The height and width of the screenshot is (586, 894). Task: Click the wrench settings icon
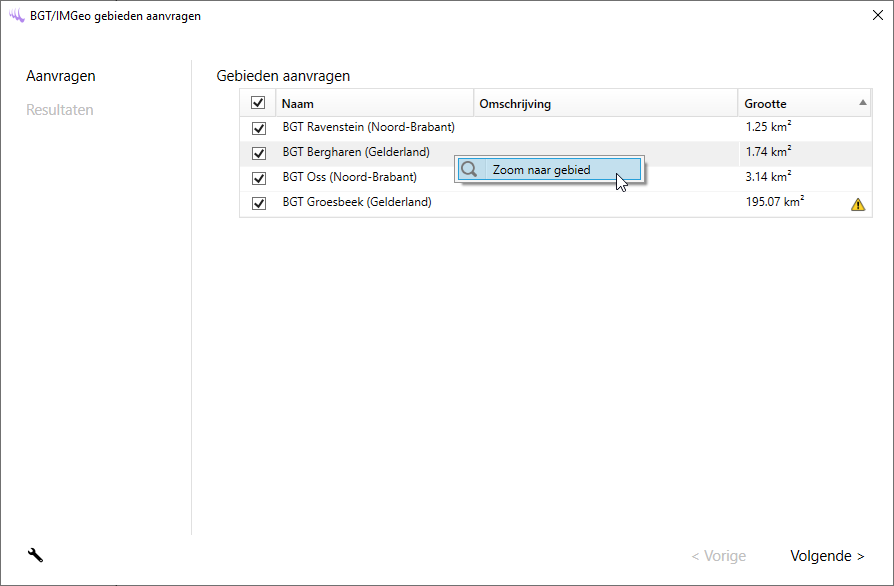coord(35,556)
